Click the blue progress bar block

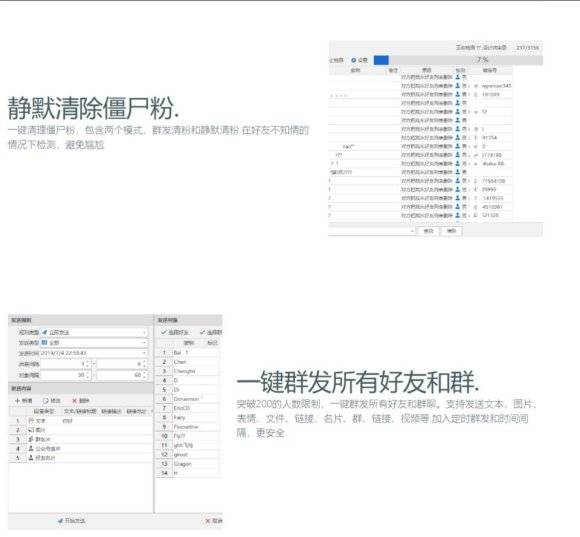(381, 60)
